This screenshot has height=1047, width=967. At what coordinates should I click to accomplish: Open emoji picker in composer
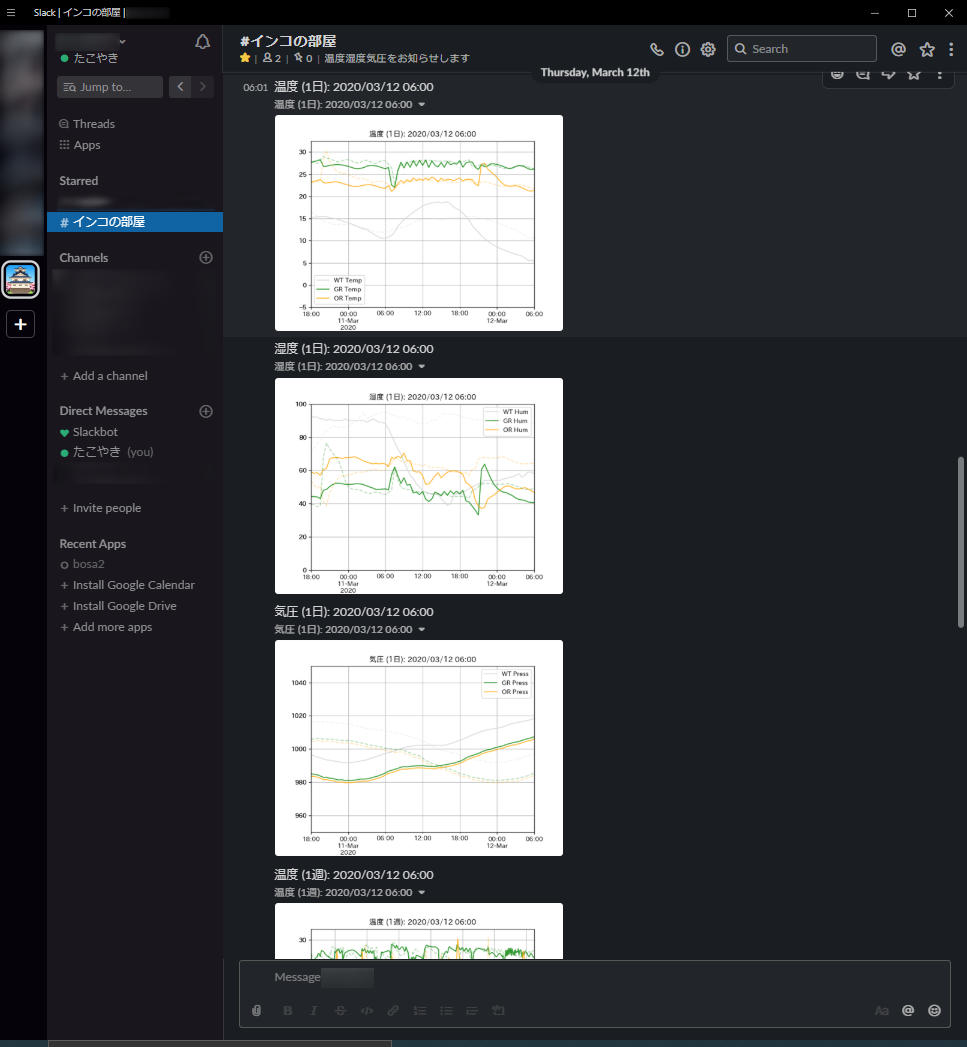[934, 1010]
